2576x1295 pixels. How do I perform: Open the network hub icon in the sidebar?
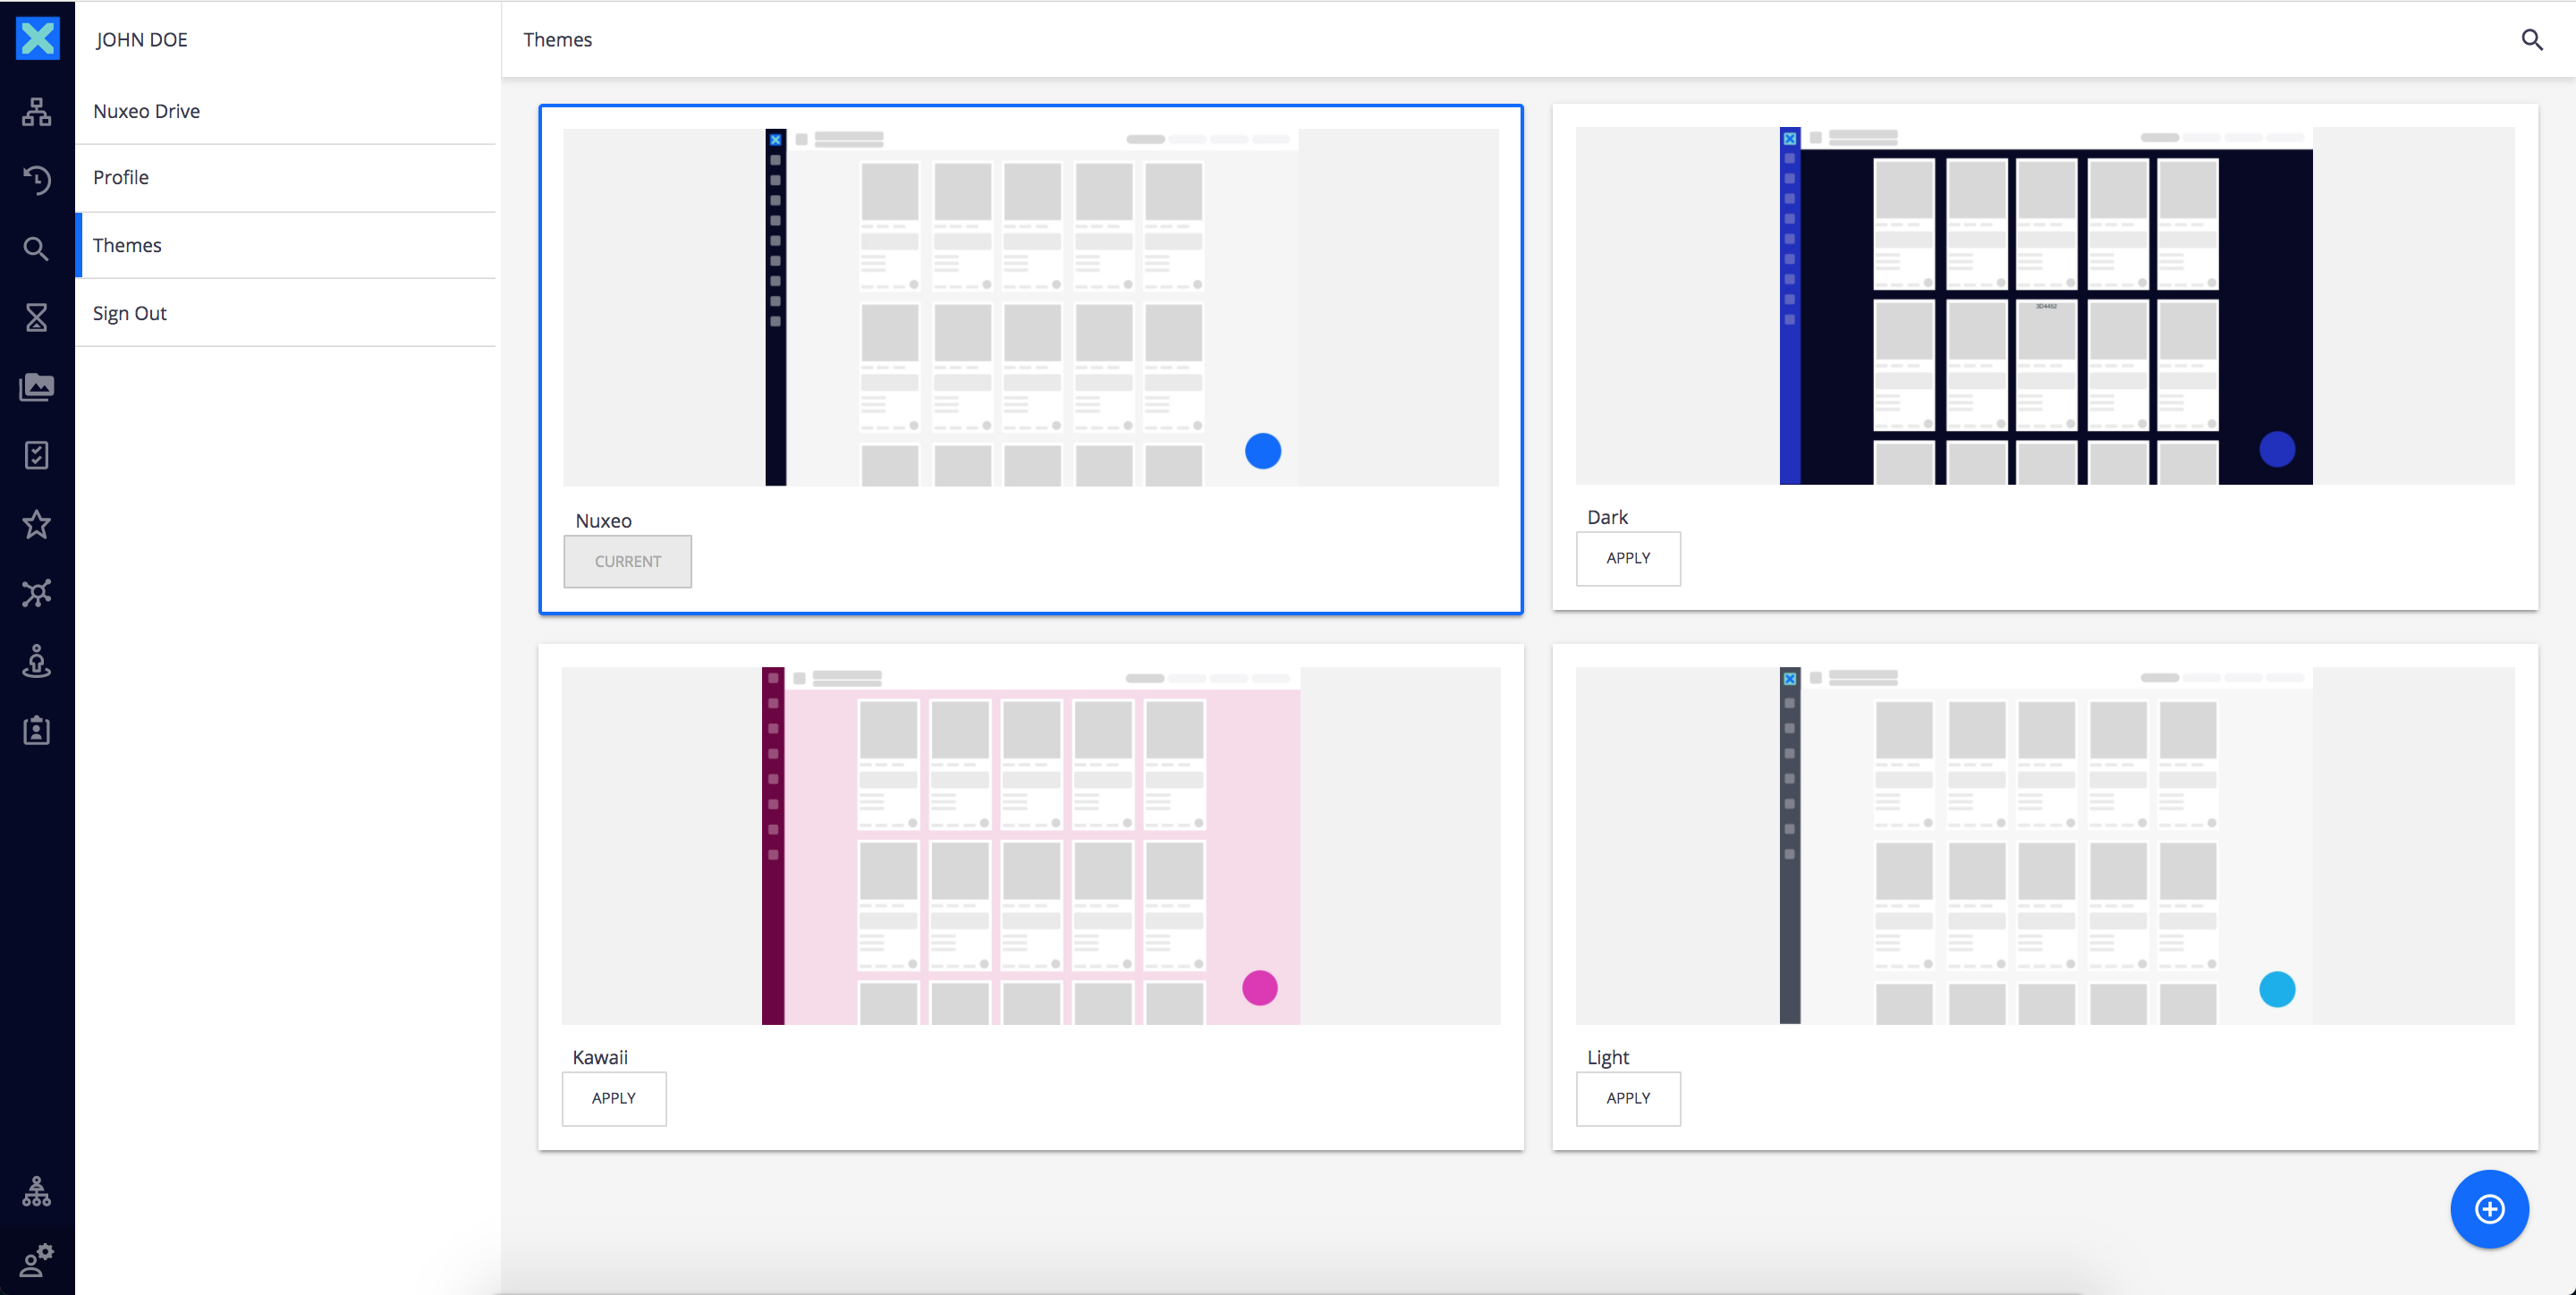coord(37,593)
